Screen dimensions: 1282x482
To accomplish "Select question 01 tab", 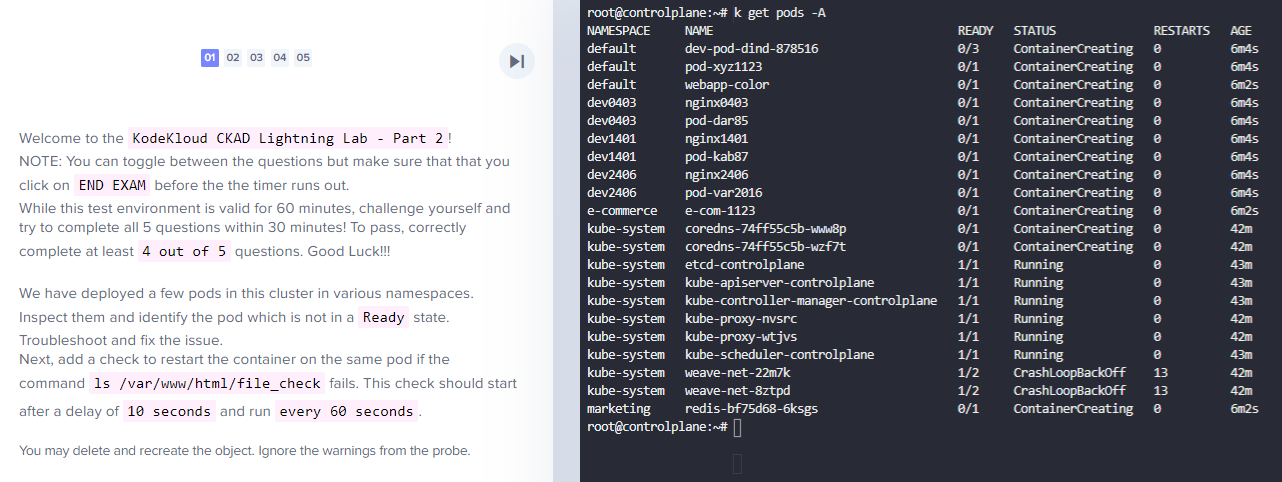I will tap(210, 58).
